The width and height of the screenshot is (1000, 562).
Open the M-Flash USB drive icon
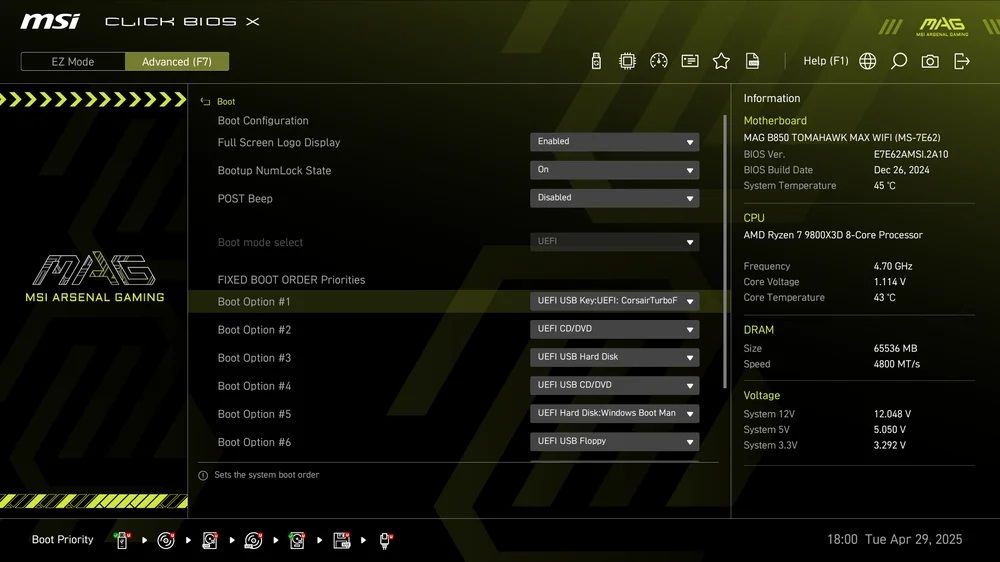pyautogui.click(x=596, y=61)
